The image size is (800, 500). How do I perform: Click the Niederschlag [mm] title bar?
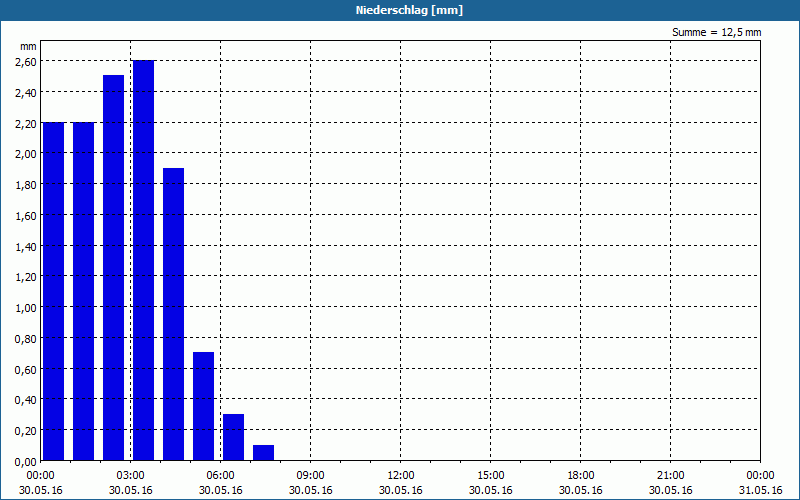click(400, 10)
